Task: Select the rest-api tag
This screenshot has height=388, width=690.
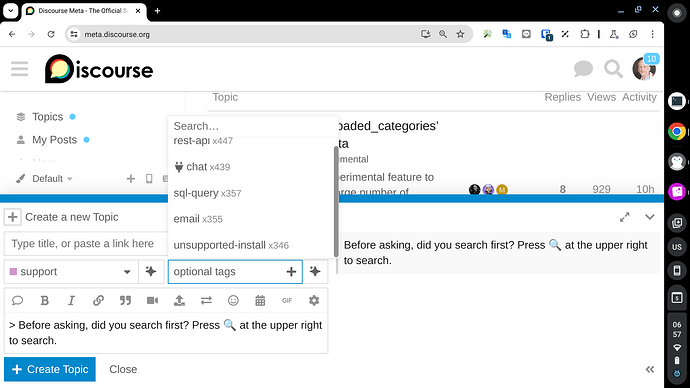Action: click(203, 141)
